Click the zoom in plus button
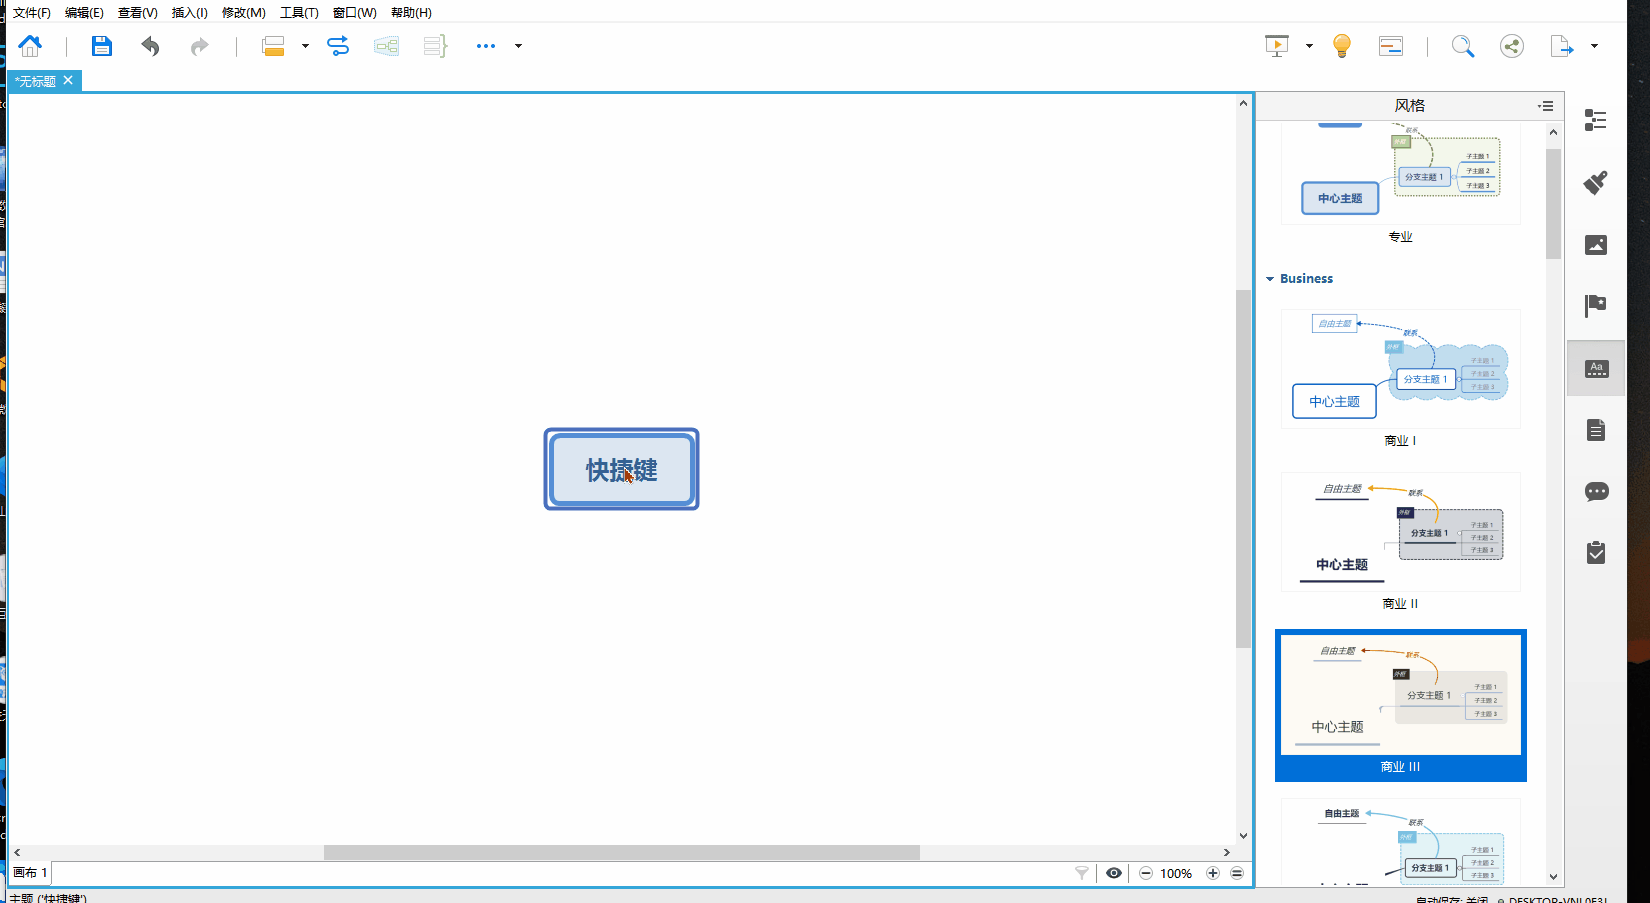Image resolution: width=1650 pixels, height=903 pixels. [1213, 873]
